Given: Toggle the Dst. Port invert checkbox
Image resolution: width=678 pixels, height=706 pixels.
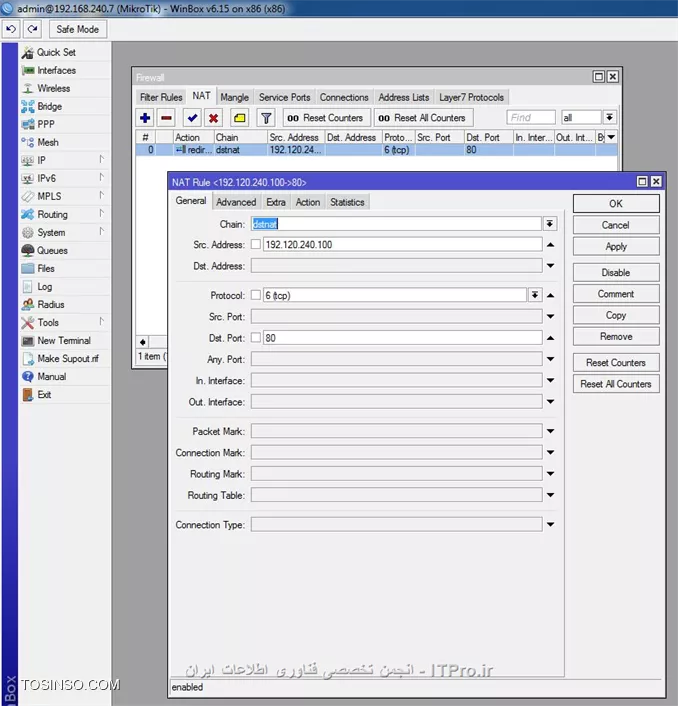Looking at the screenshot, I should (x=256, y=337).
